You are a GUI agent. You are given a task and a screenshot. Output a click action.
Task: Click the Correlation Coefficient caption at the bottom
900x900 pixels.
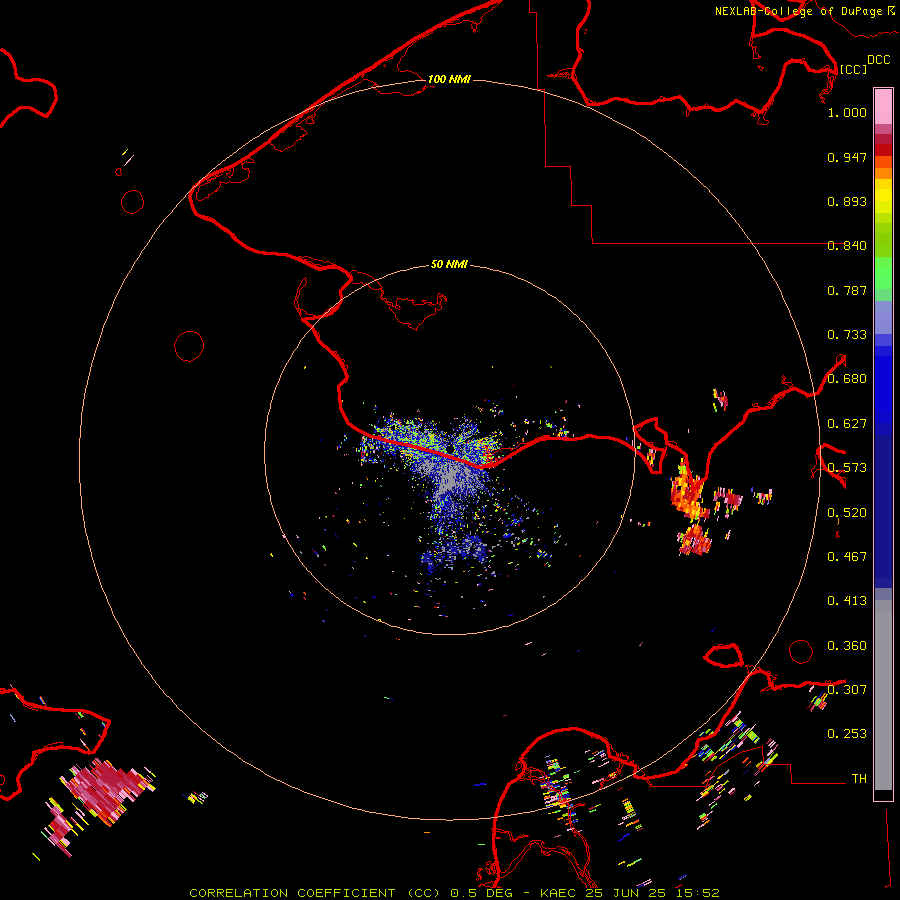point(454,893)
